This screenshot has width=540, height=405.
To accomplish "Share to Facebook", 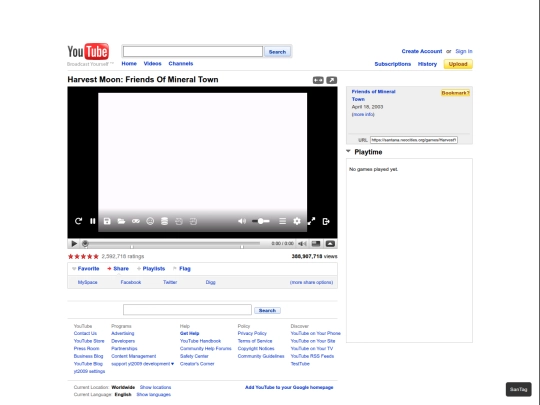I will tap(131, 282).
